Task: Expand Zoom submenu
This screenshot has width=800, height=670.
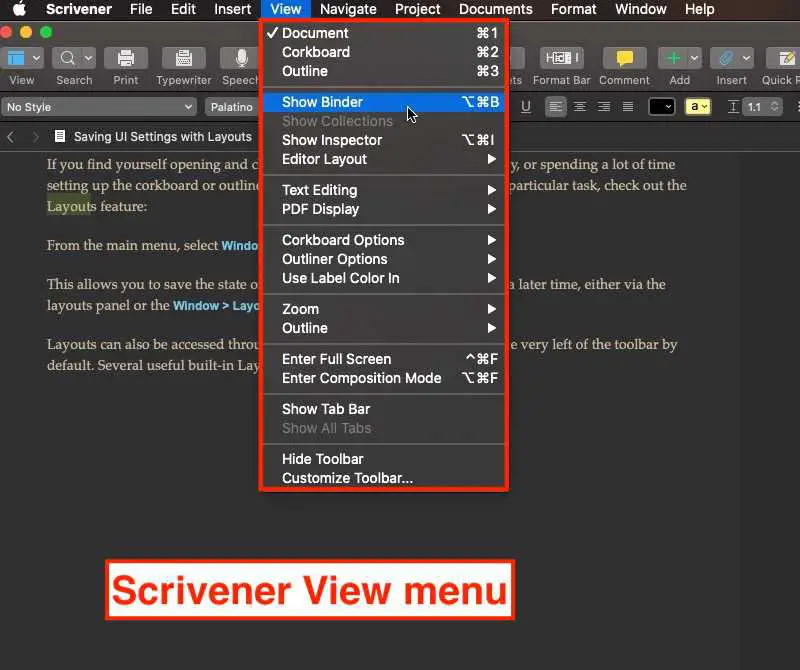Action: click(x=383, y=309)
